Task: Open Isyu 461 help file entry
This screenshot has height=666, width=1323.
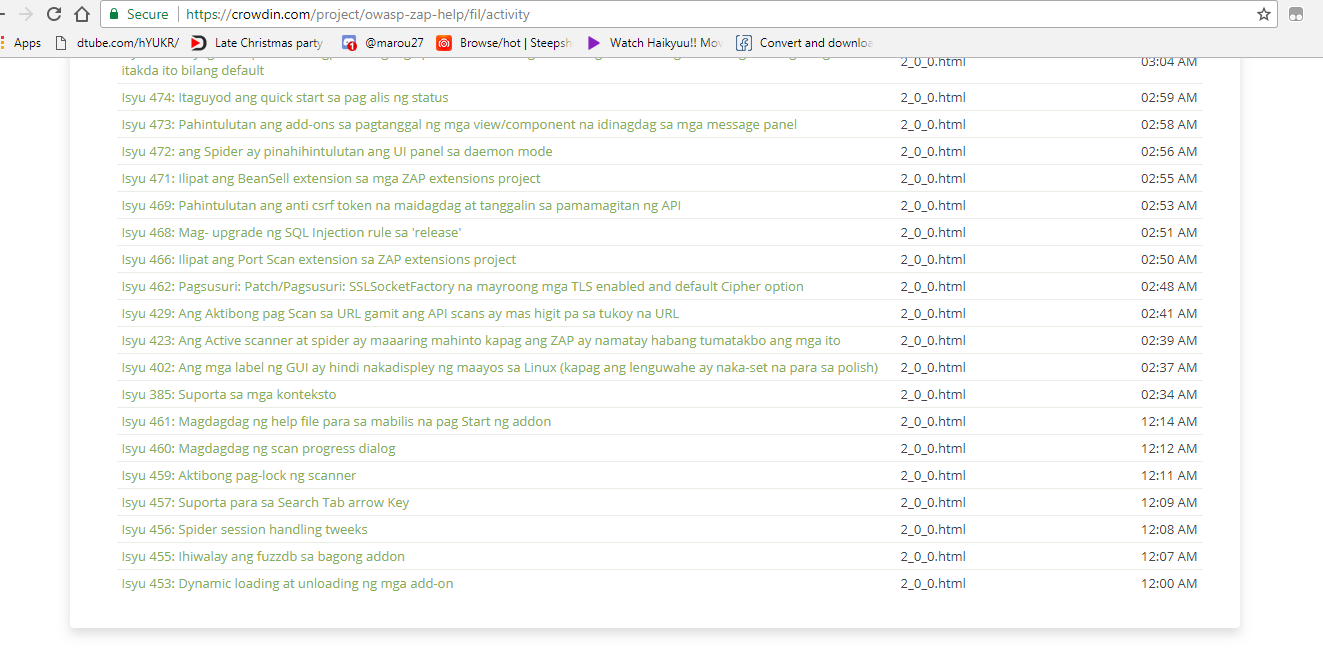Action: [x=336, y=422]
